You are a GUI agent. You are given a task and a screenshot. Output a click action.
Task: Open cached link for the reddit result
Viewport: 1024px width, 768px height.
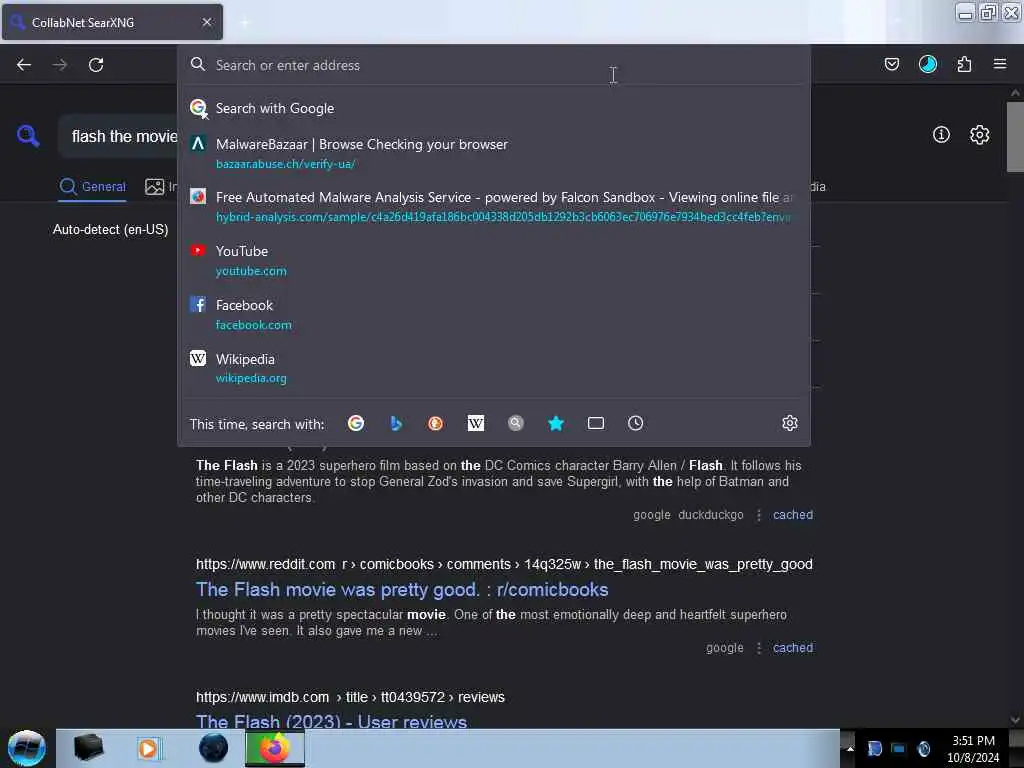click(x=793, y=648)
